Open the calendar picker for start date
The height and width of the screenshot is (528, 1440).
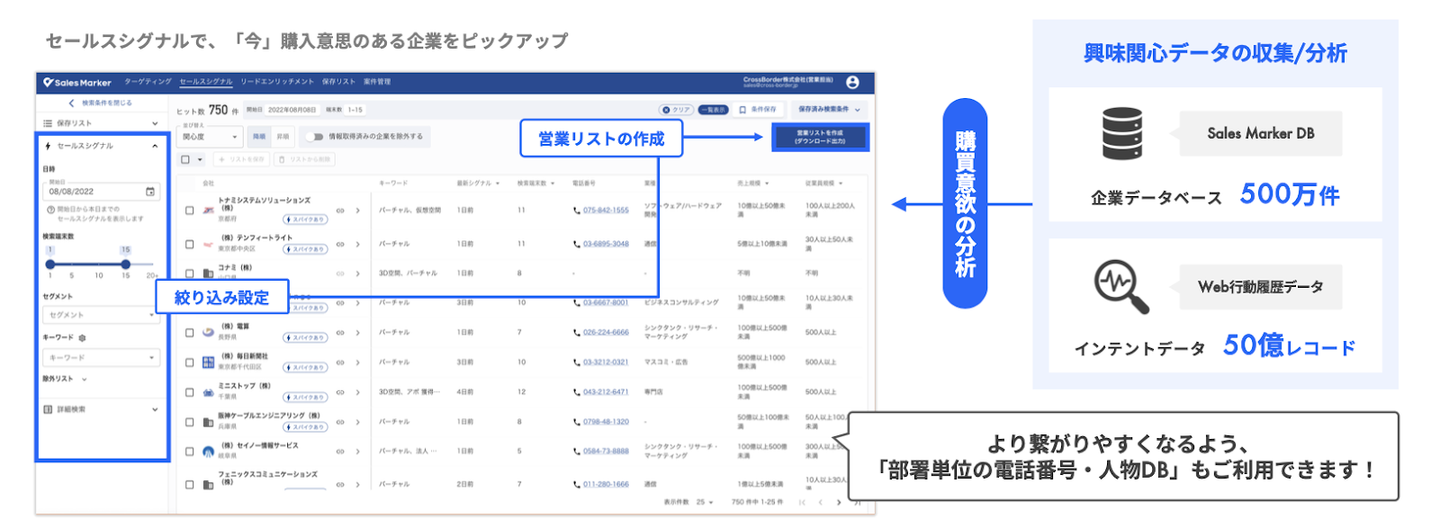coord(150,191)
